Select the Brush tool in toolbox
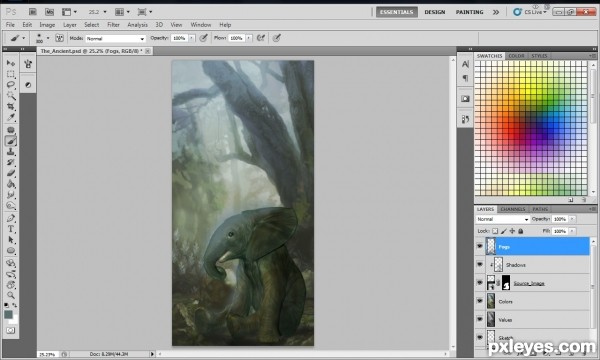Viewport: 600px width, 360px height. coord(11,141)
